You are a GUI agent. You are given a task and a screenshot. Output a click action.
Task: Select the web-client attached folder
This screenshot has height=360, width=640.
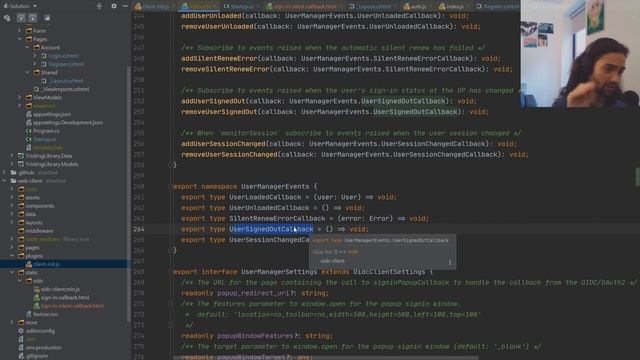click(30, 181)
